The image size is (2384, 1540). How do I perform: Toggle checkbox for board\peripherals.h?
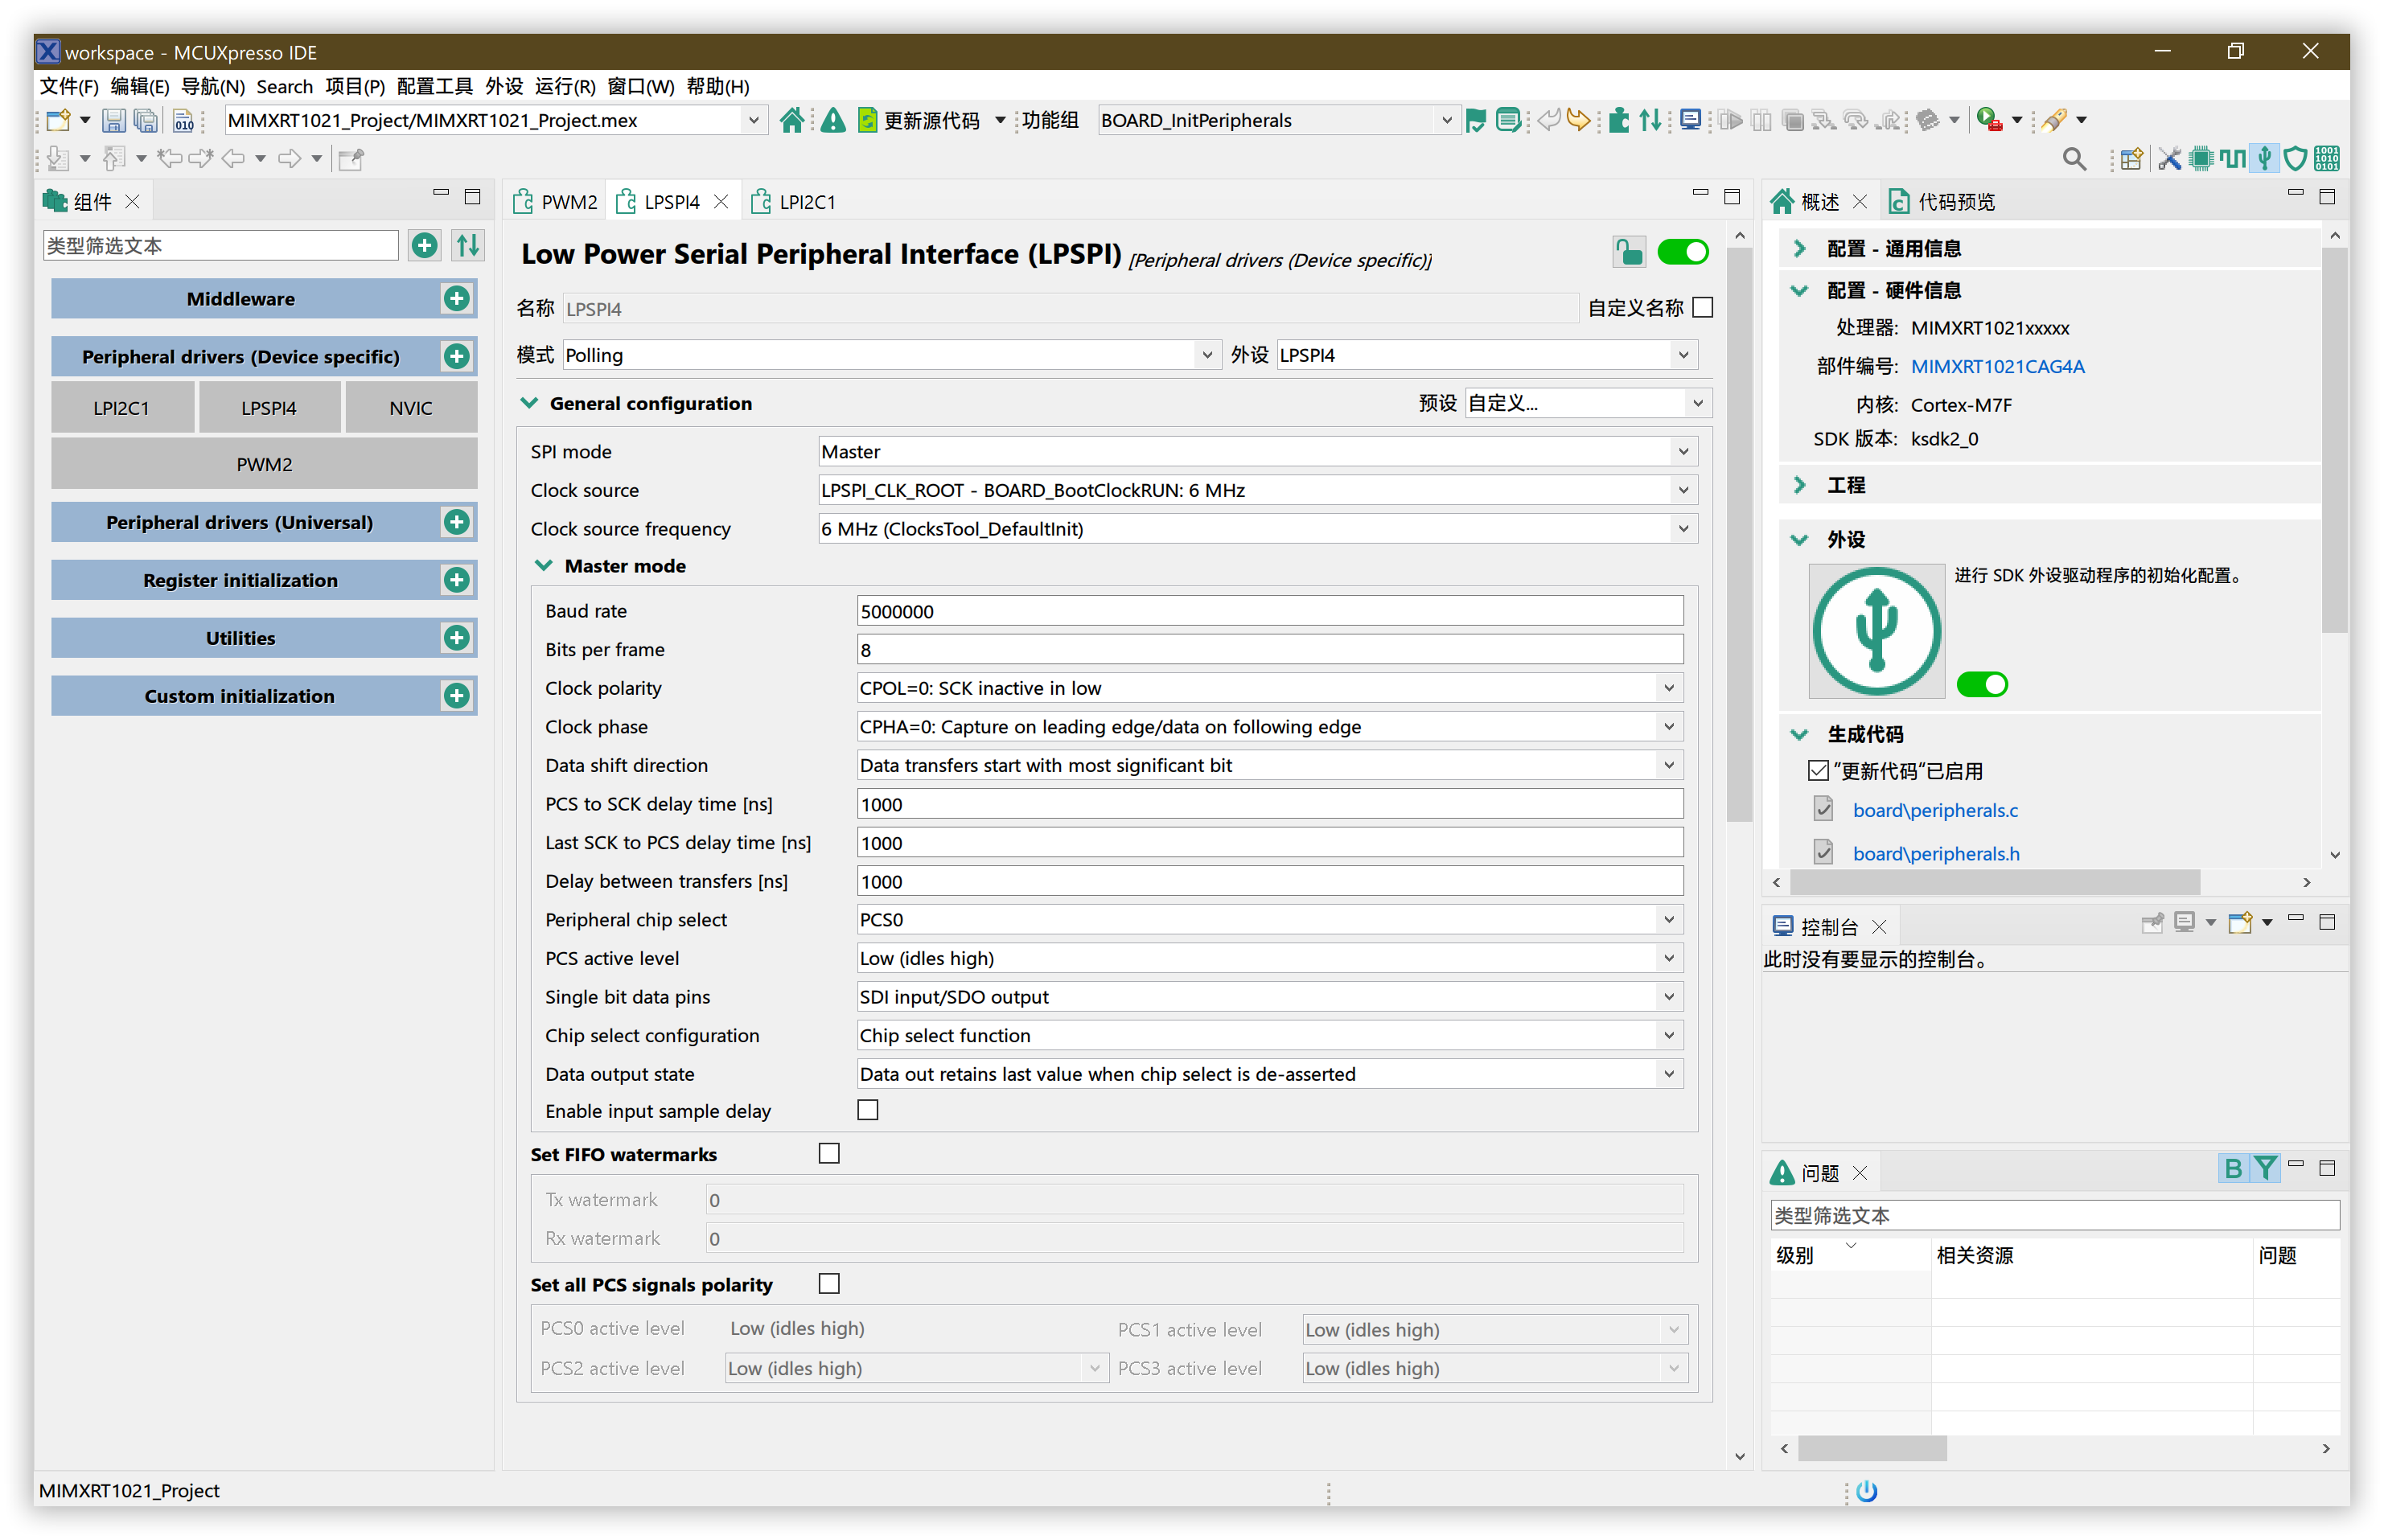pos(1823,852)
